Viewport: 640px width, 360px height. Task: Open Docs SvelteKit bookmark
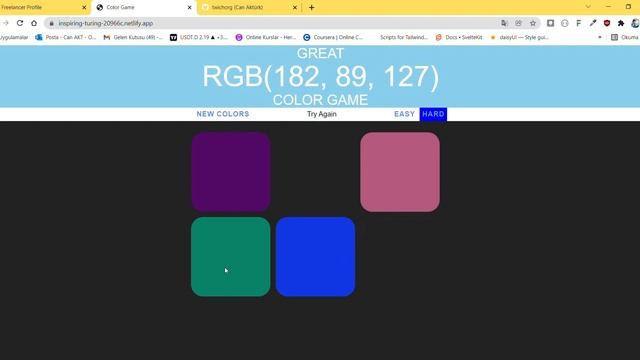click(x=459, y=37)
